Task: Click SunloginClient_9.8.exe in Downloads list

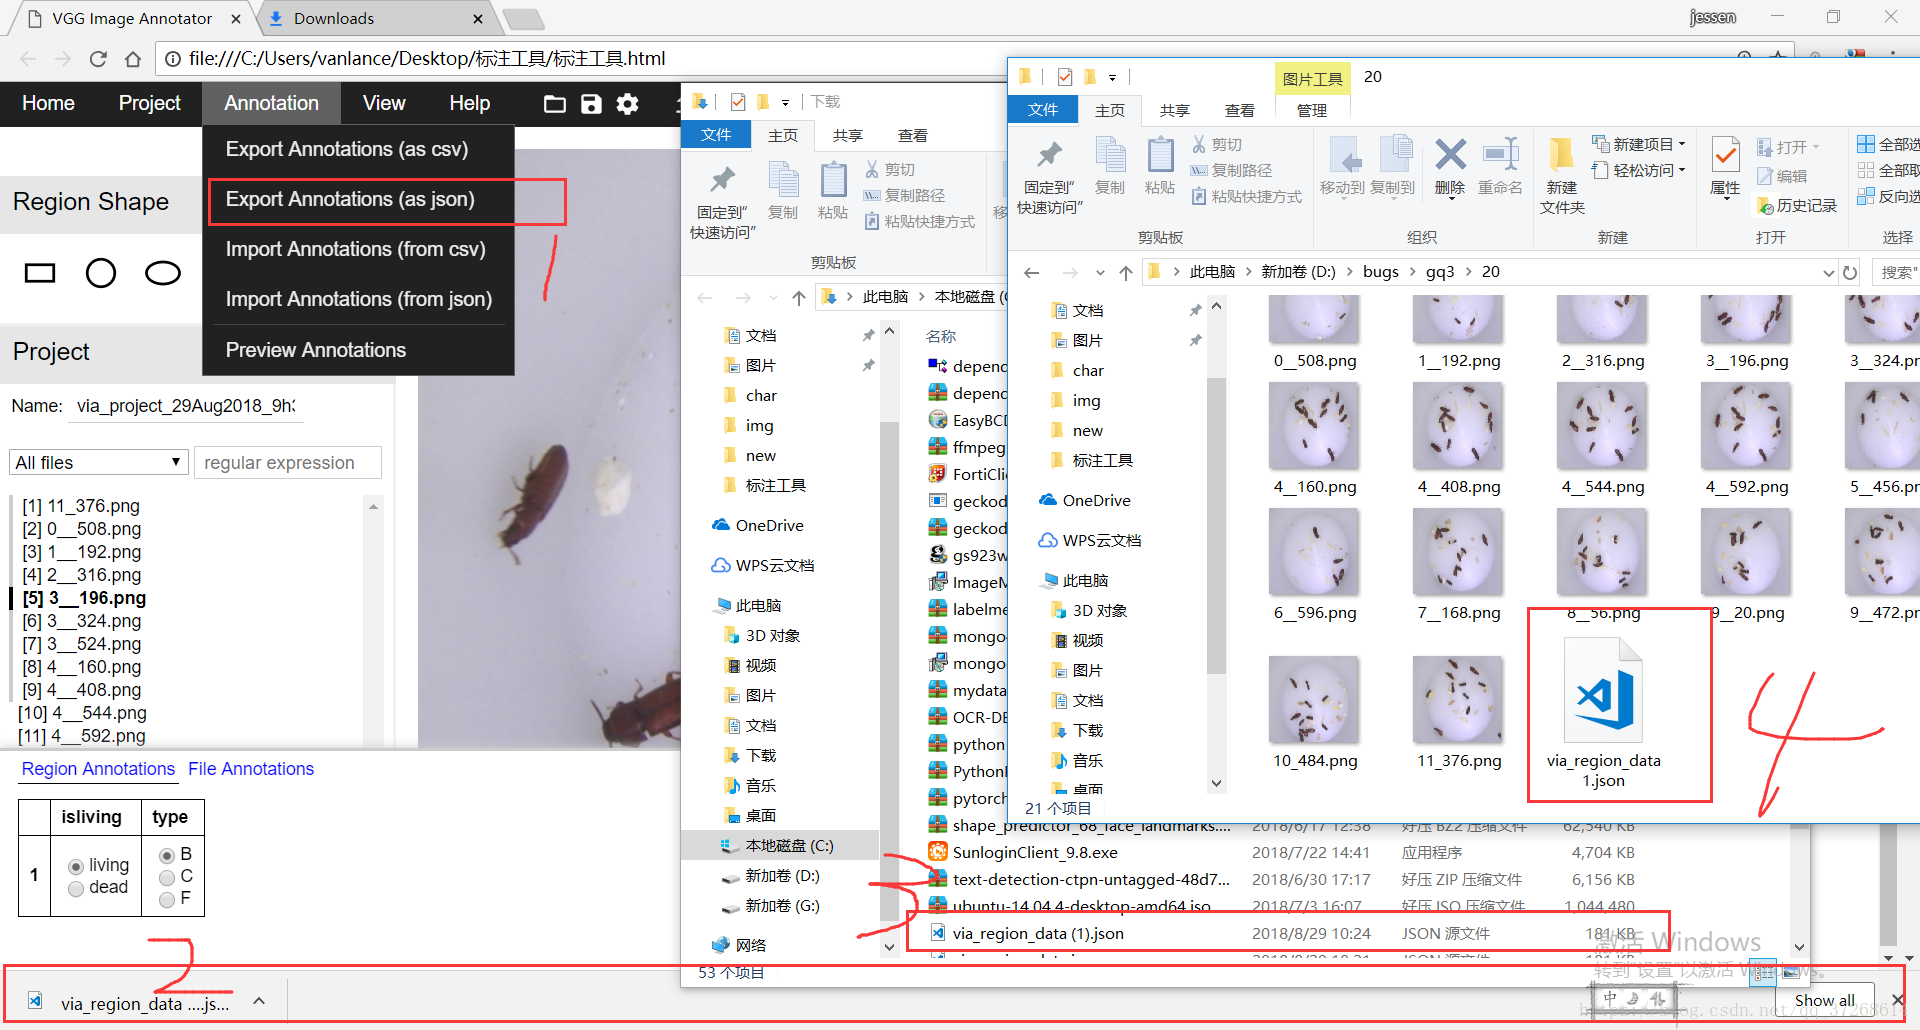Action: pyautogui.click(x=1035, y=852)
